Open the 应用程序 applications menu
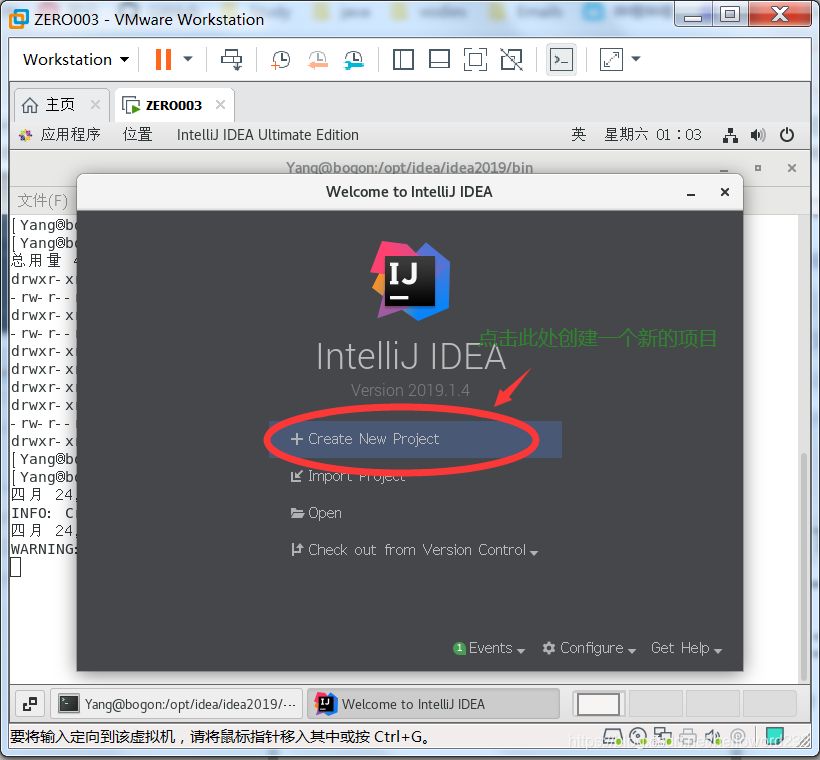820x760 pixels. (59, 135)
